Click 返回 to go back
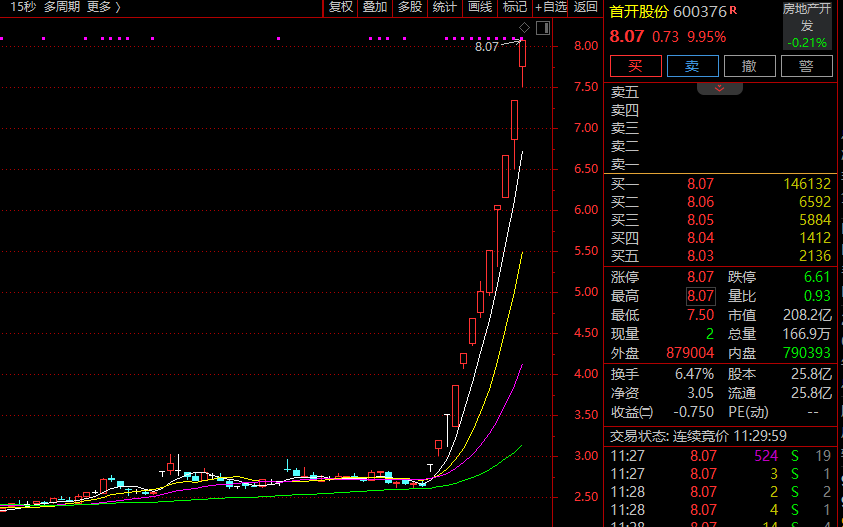843x527 pixels. point(585,8)
